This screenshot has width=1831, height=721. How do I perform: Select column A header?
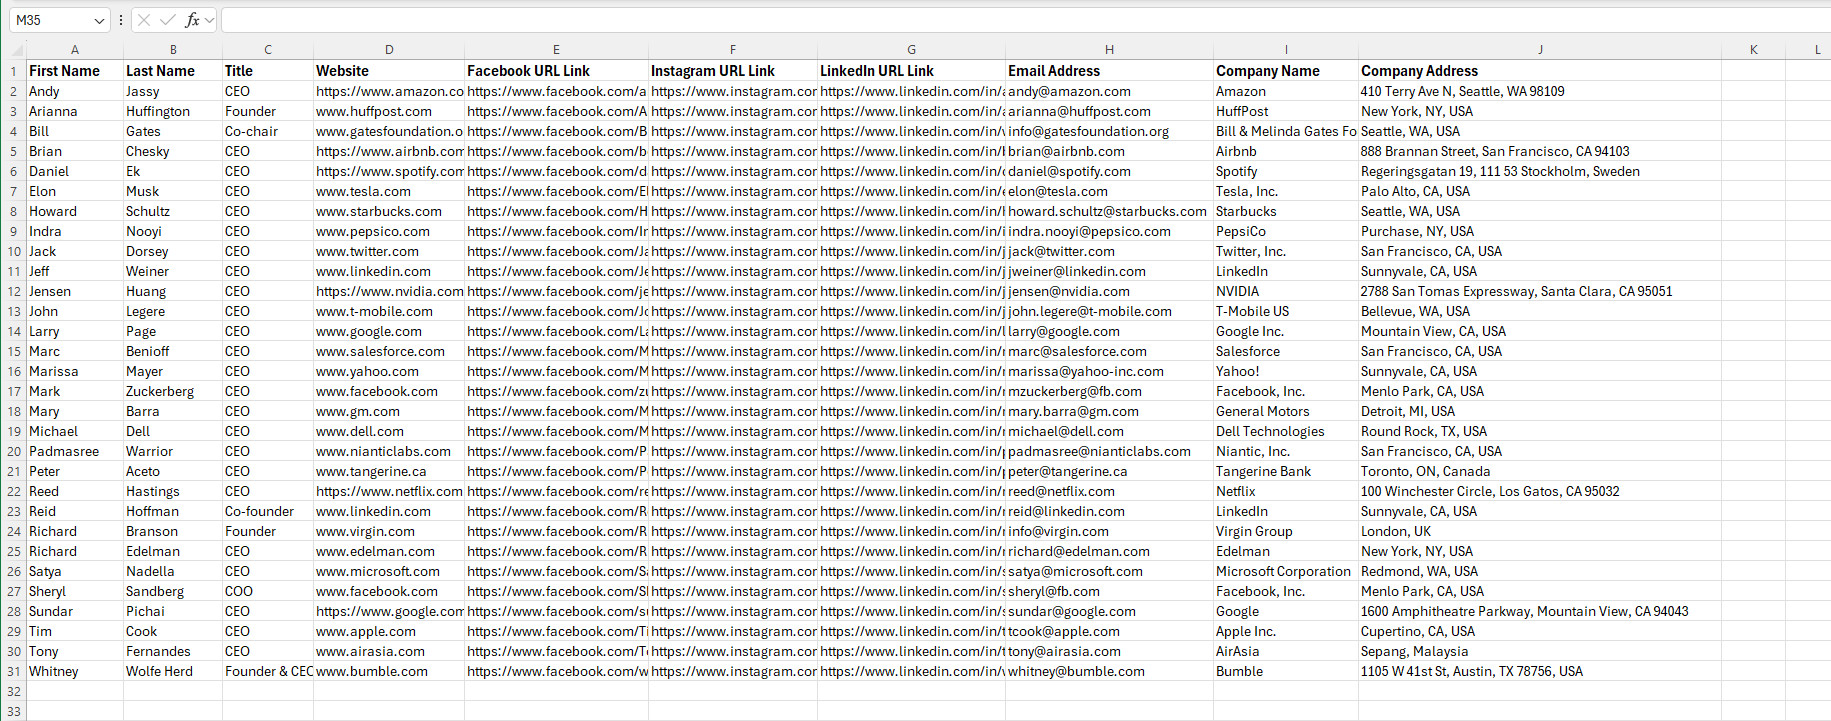pos(75,49)
